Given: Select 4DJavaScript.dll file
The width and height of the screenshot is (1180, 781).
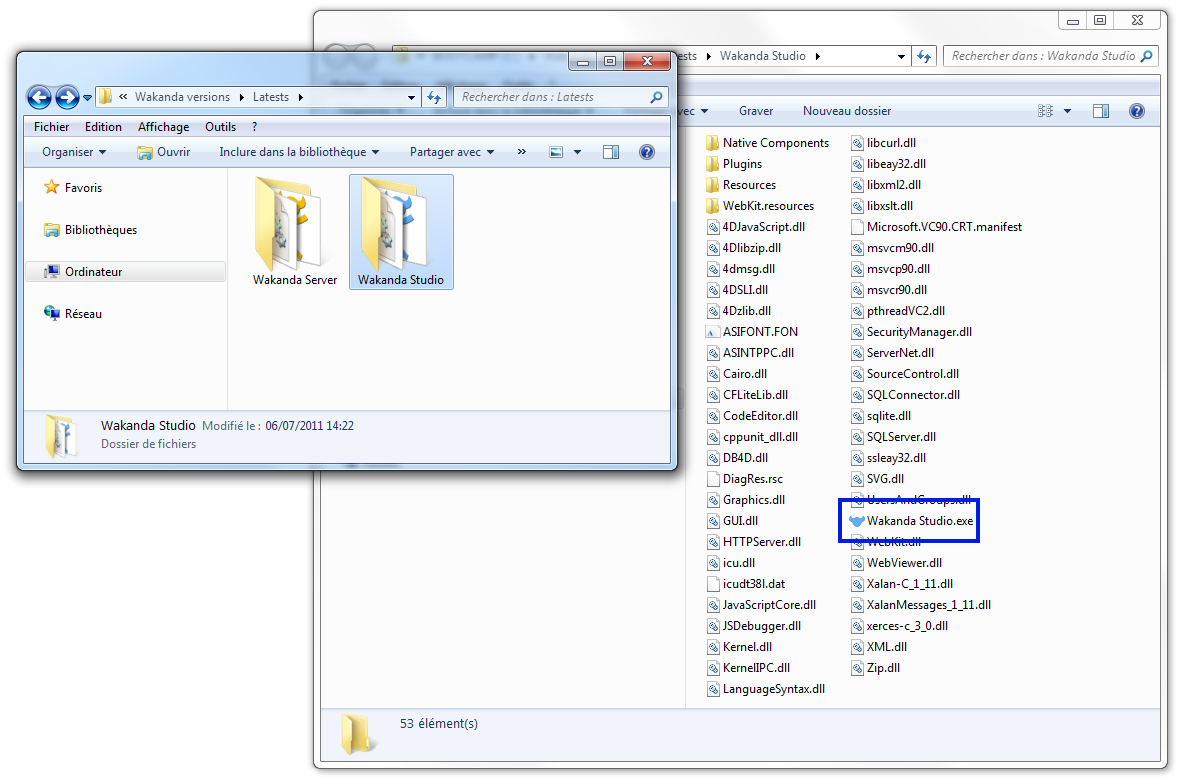Looking at the screenshot, I should (756, 227).
